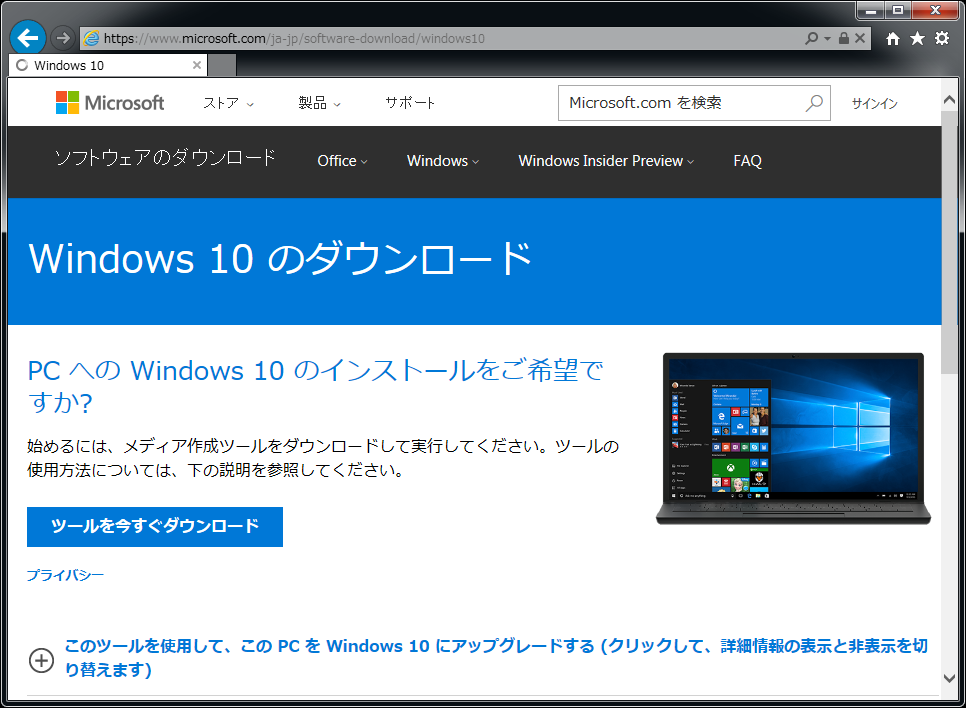Screen dimensions: 966x708
Task: Stop page loading with the X icon
Action: click(x=861, y=38)
